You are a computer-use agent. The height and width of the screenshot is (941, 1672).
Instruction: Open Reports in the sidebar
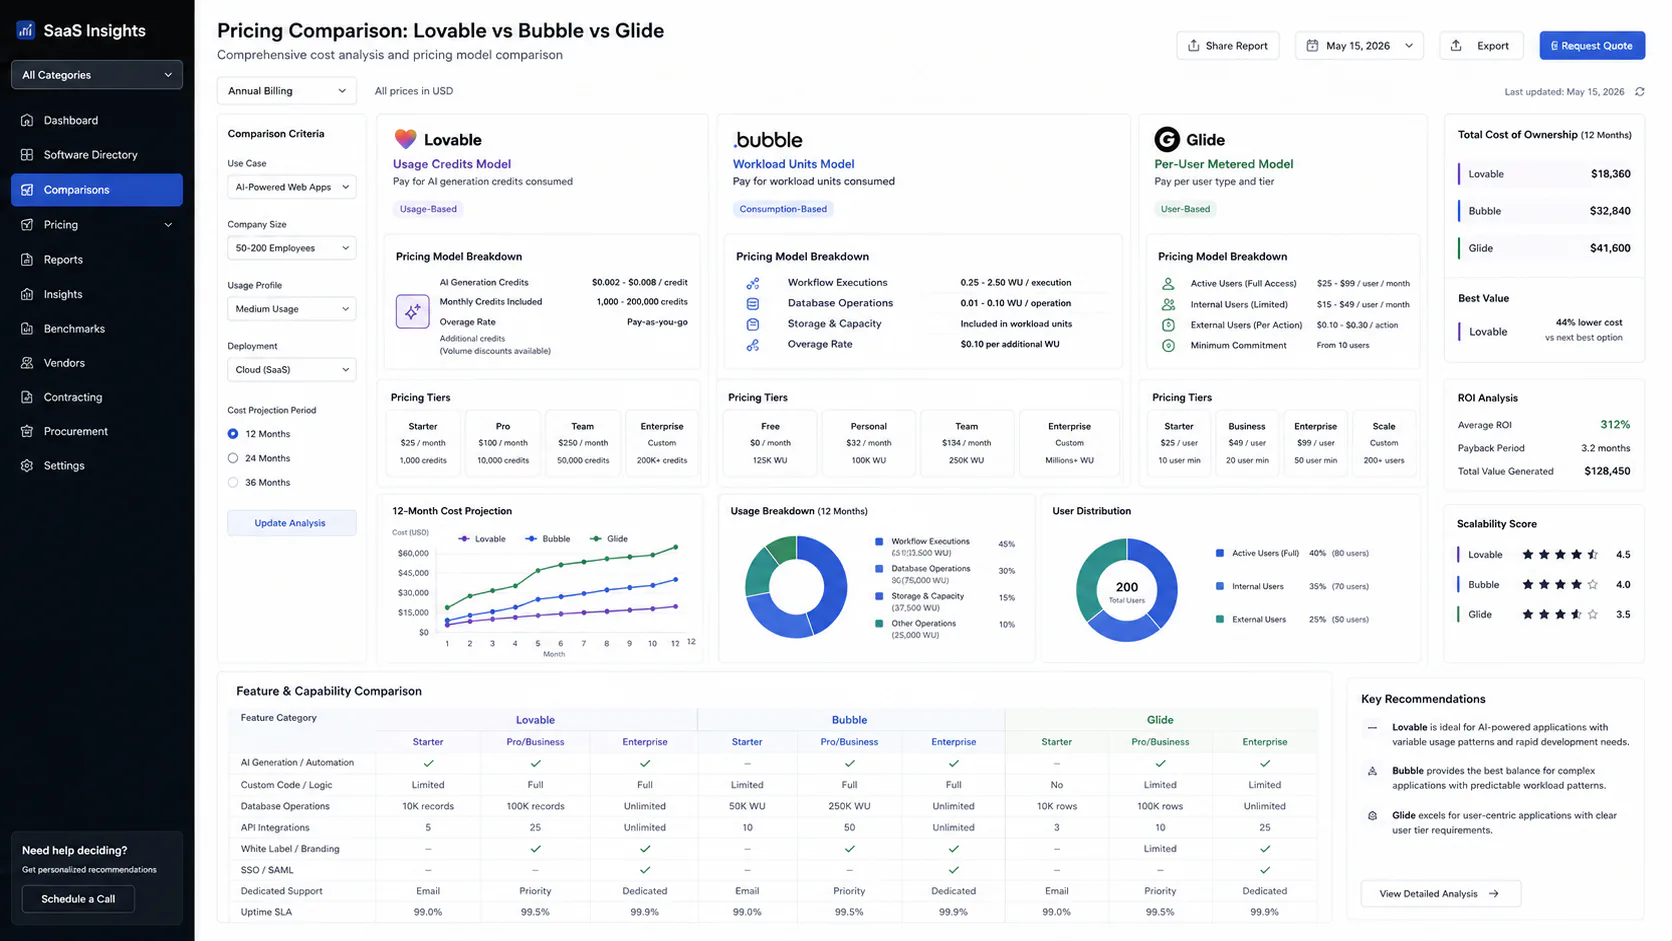point(97,259)
